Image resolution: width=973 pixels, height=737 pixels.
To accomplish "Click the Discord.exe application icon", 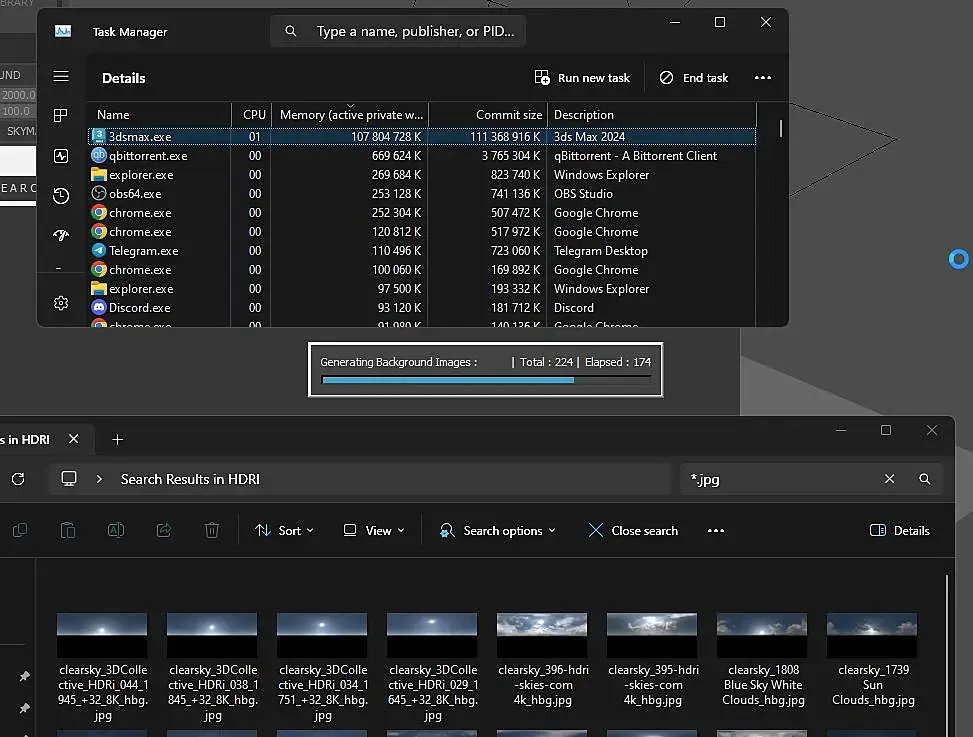I will tap(99, 307).
